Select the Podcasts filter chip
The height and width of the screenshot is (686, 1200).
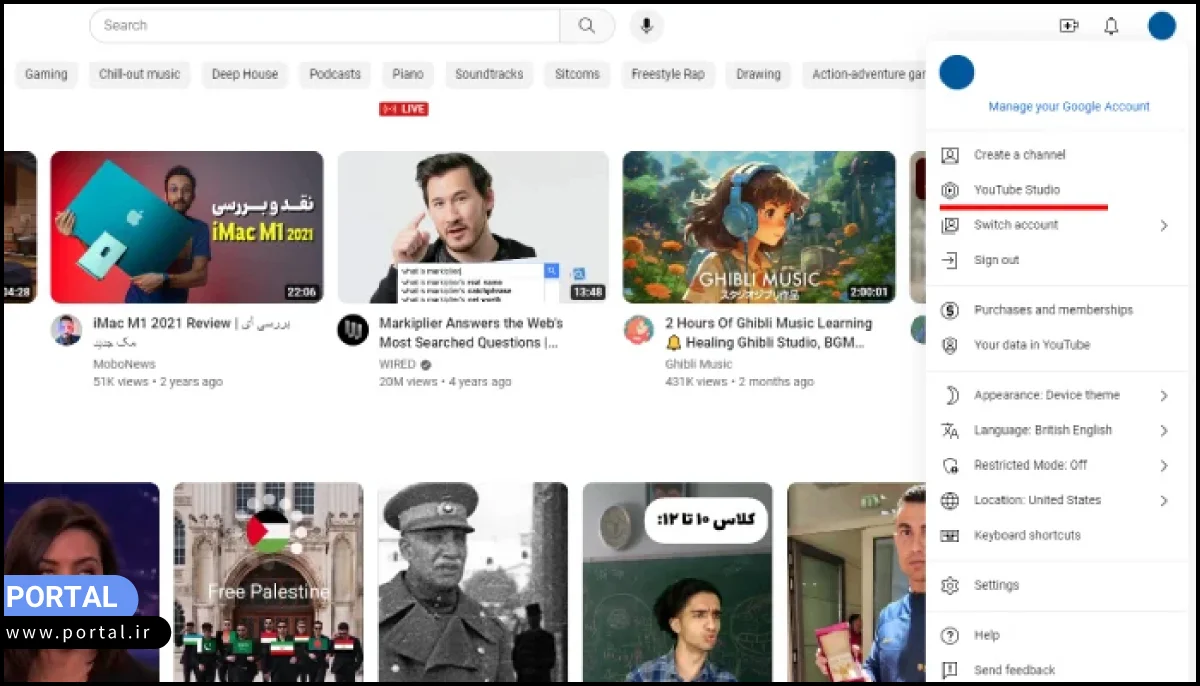pyautogui.click(x=334, y=74)
